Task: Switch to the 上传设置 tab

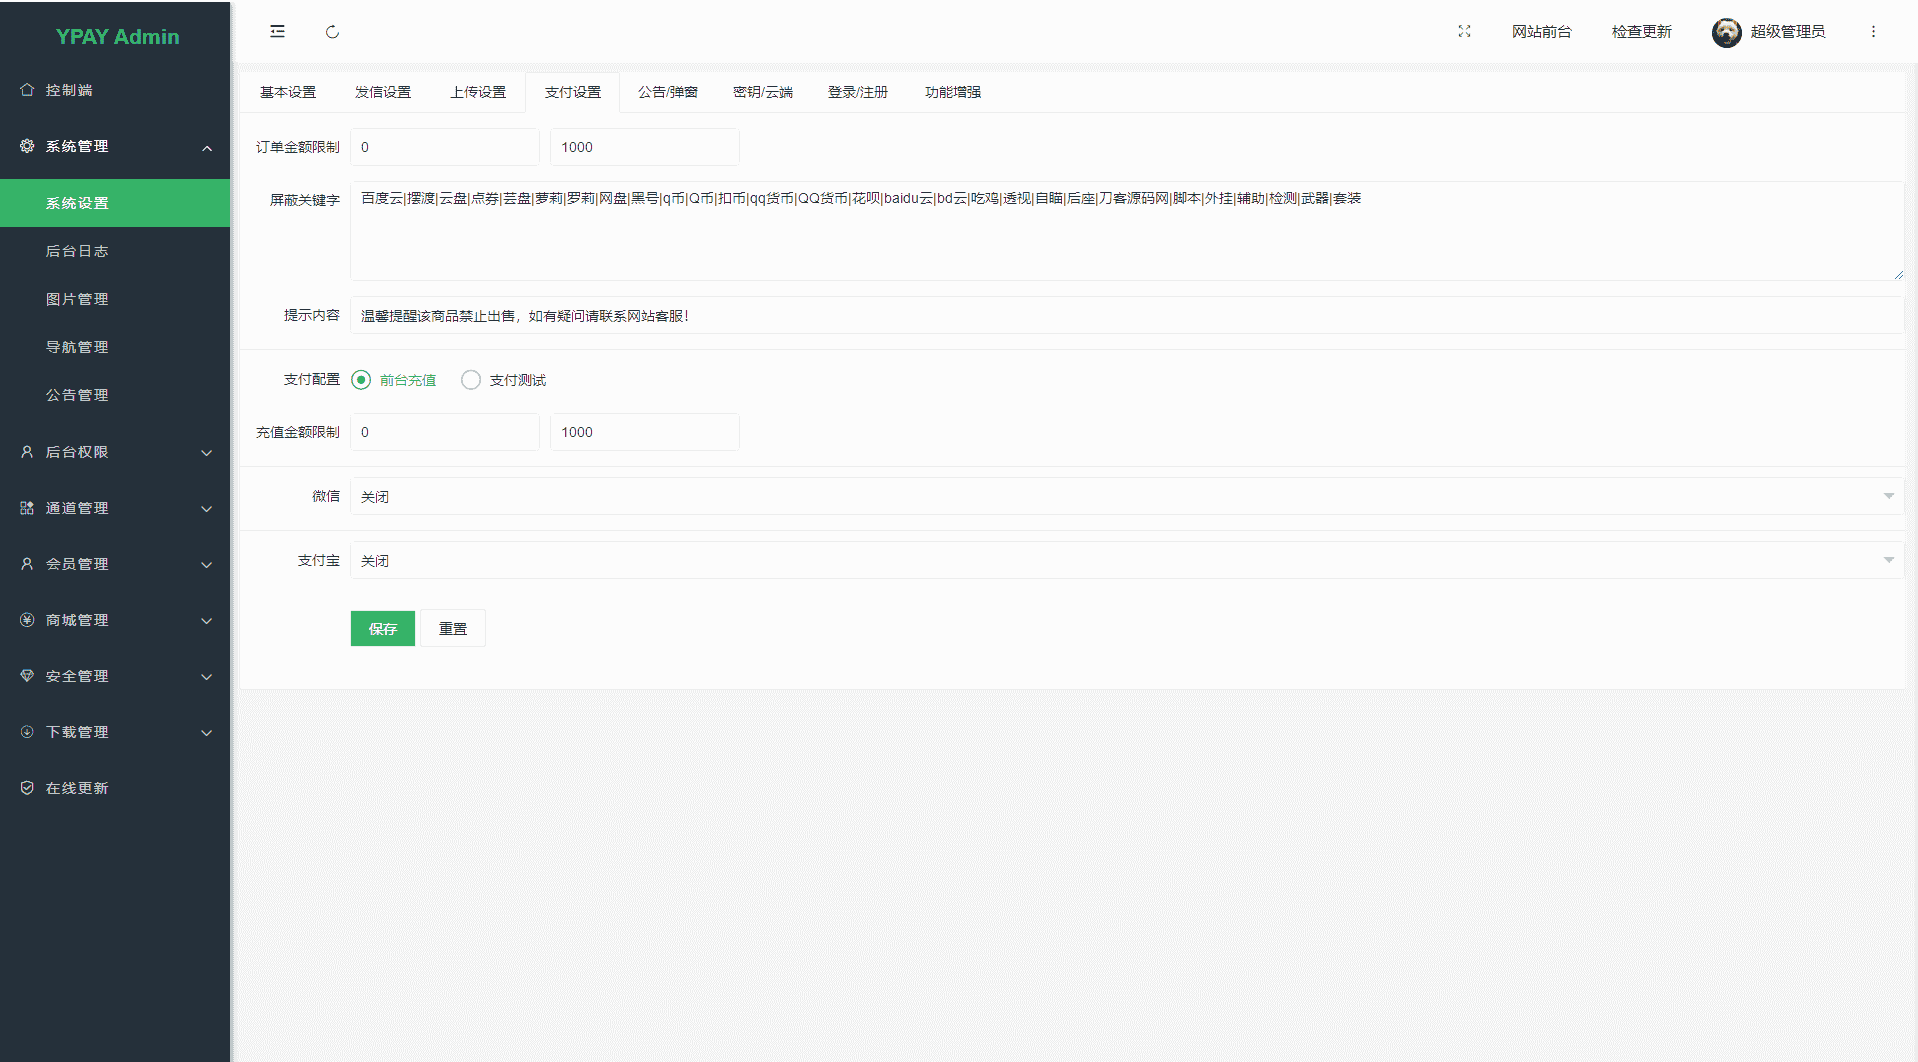Action: pyautogui.click(x=478, y=92)
